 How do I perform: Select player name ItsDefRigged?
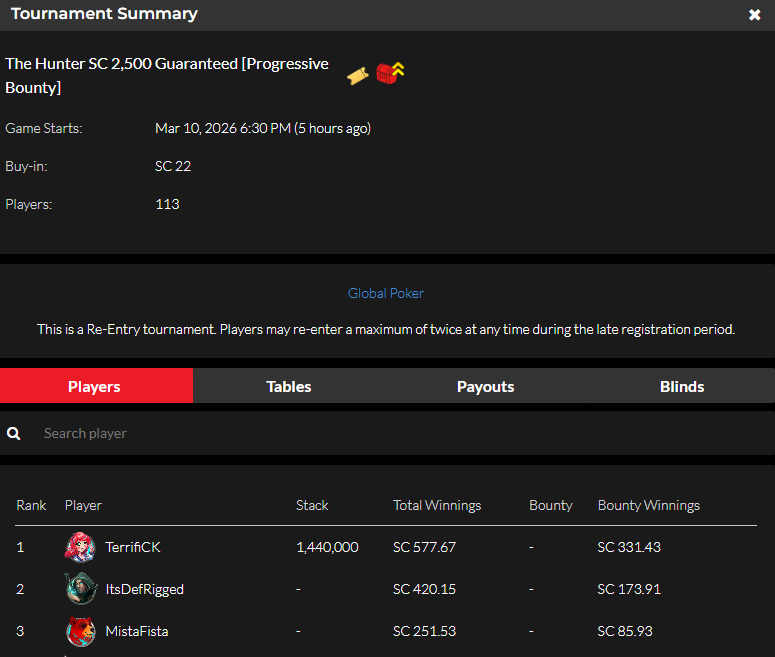click(144, 589)
